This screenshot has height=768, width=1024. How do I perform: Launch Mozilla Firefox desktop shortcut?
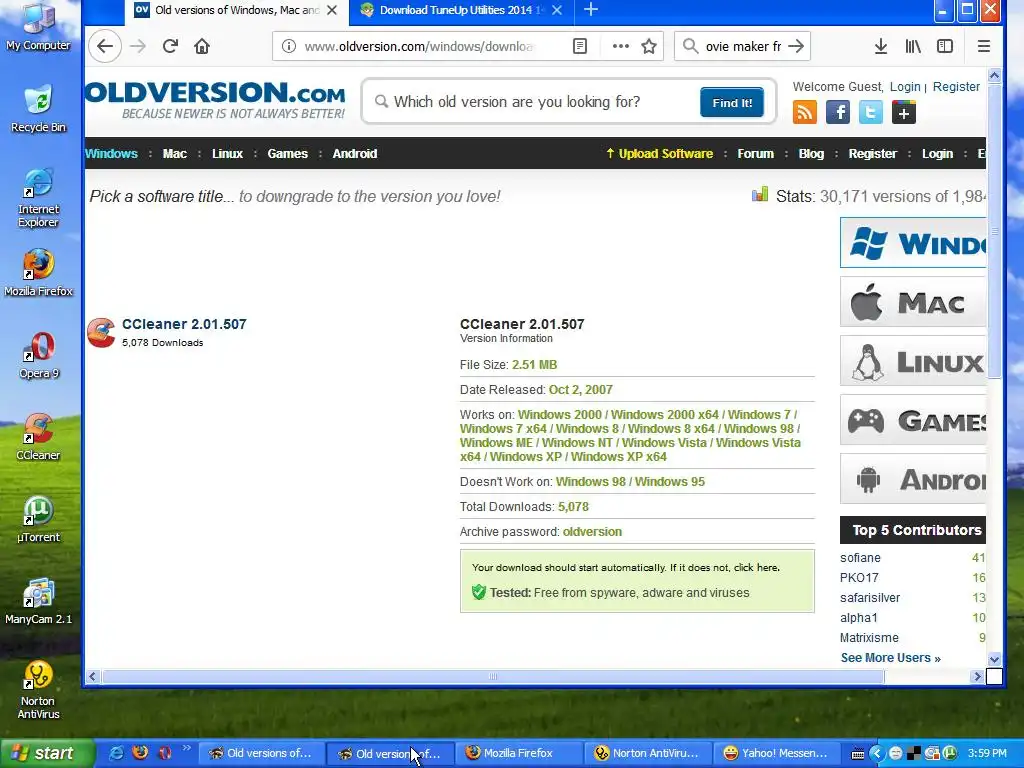38,273
